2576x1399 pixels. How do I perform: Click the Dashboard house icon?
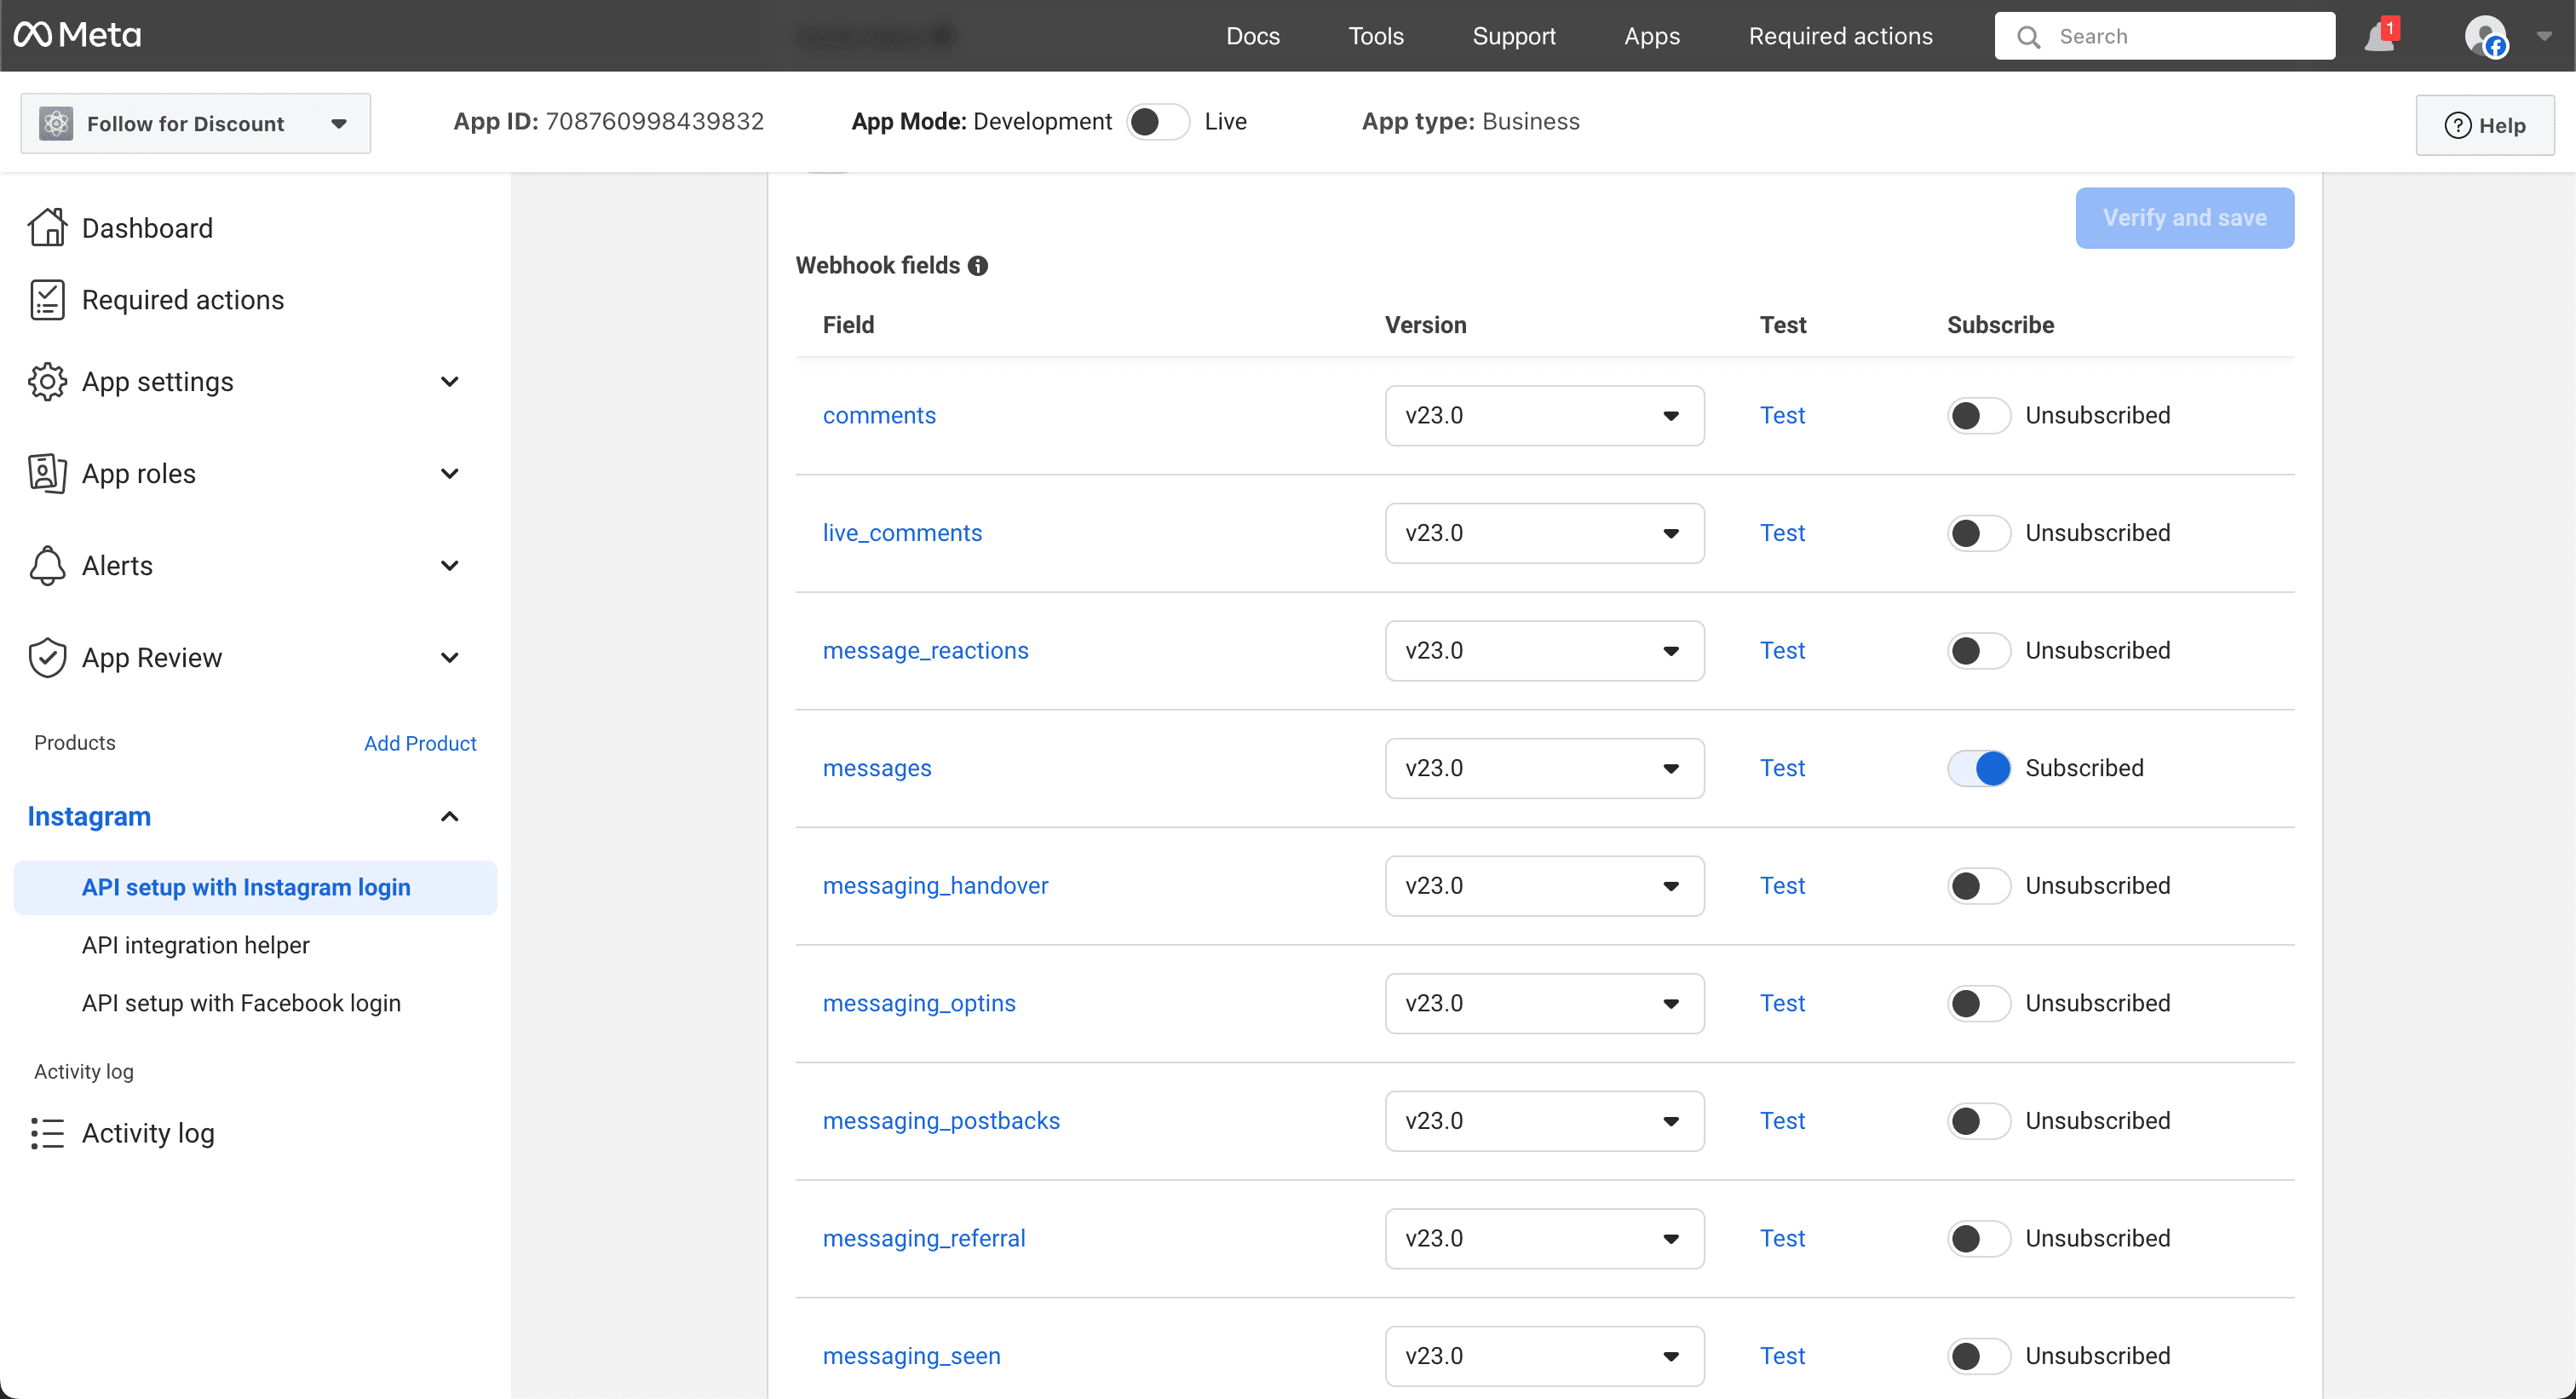click(47, 228)
